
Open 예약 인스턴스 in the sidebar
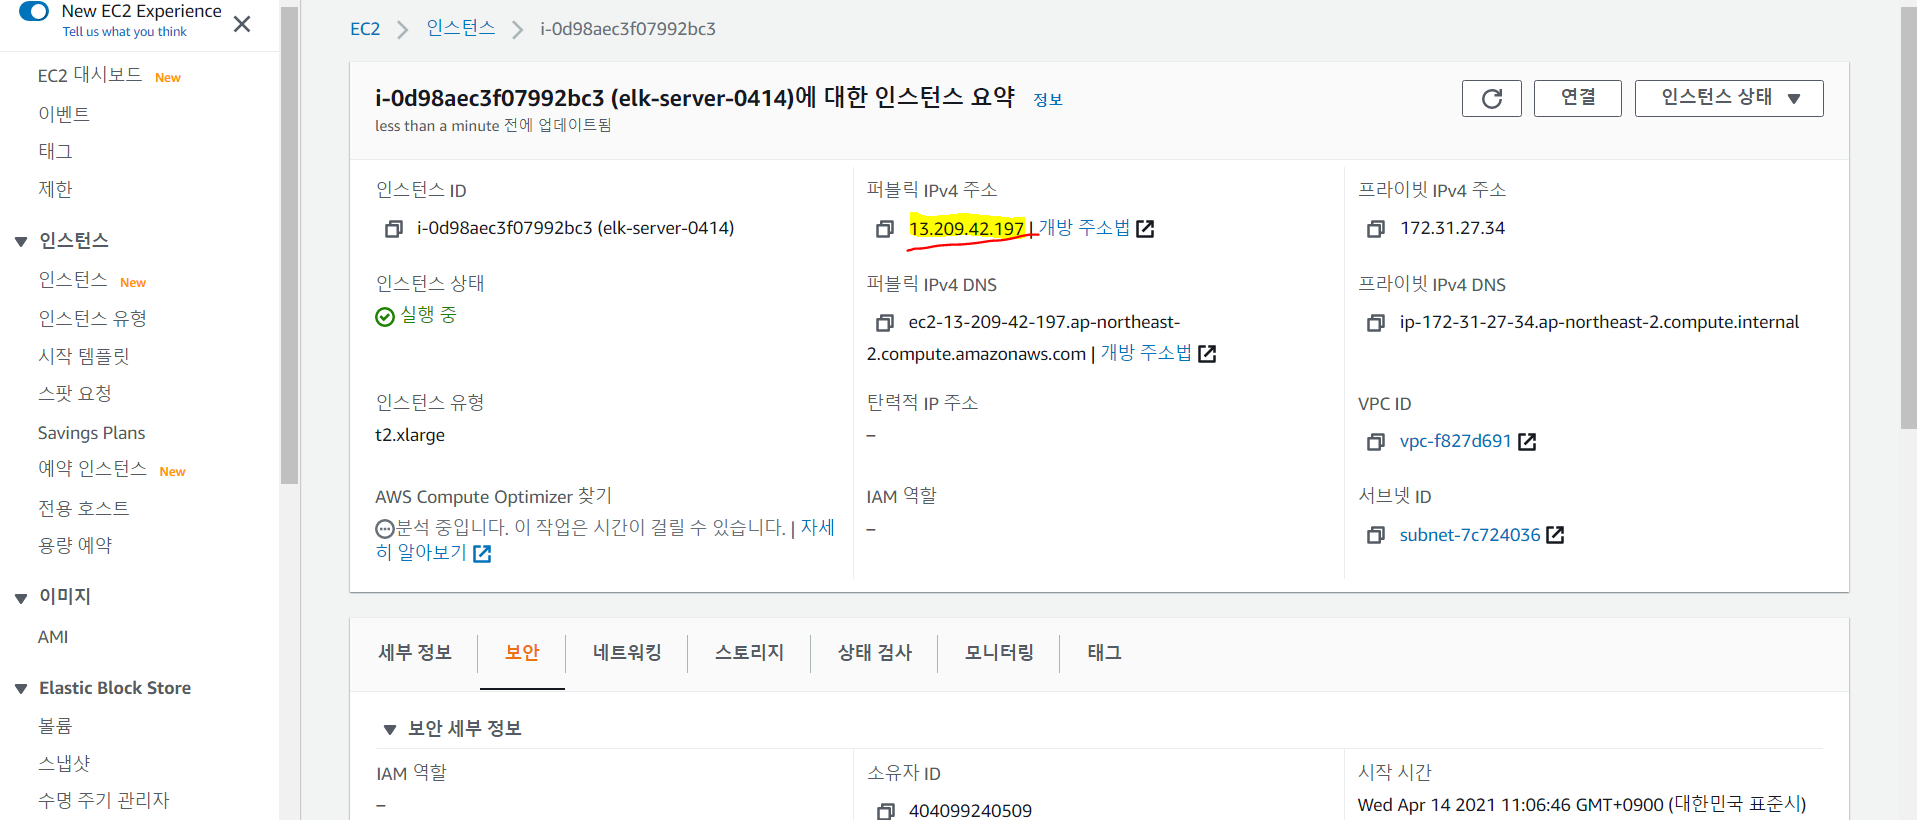pyautogui.click(x=92, y=469)
